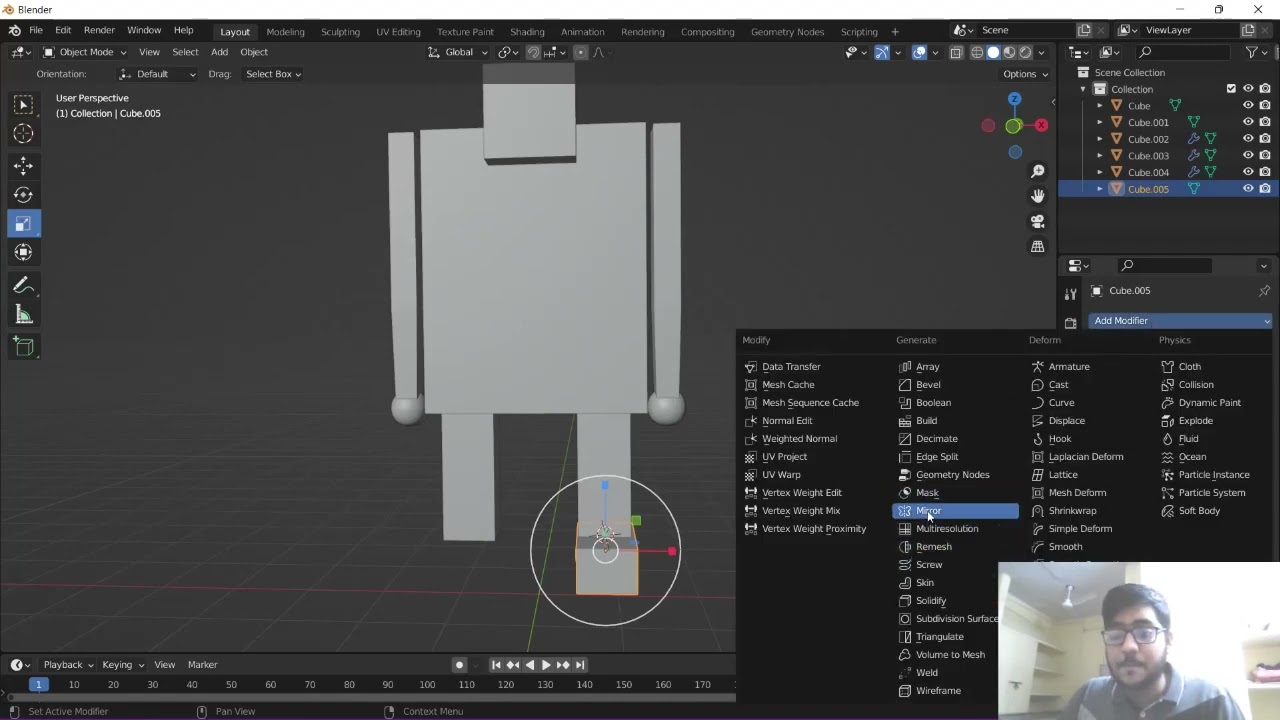Image resolution: width=1280 pixels, height=720 pixels.
Task: Select the Measure tool
Action: click(23, 316)
